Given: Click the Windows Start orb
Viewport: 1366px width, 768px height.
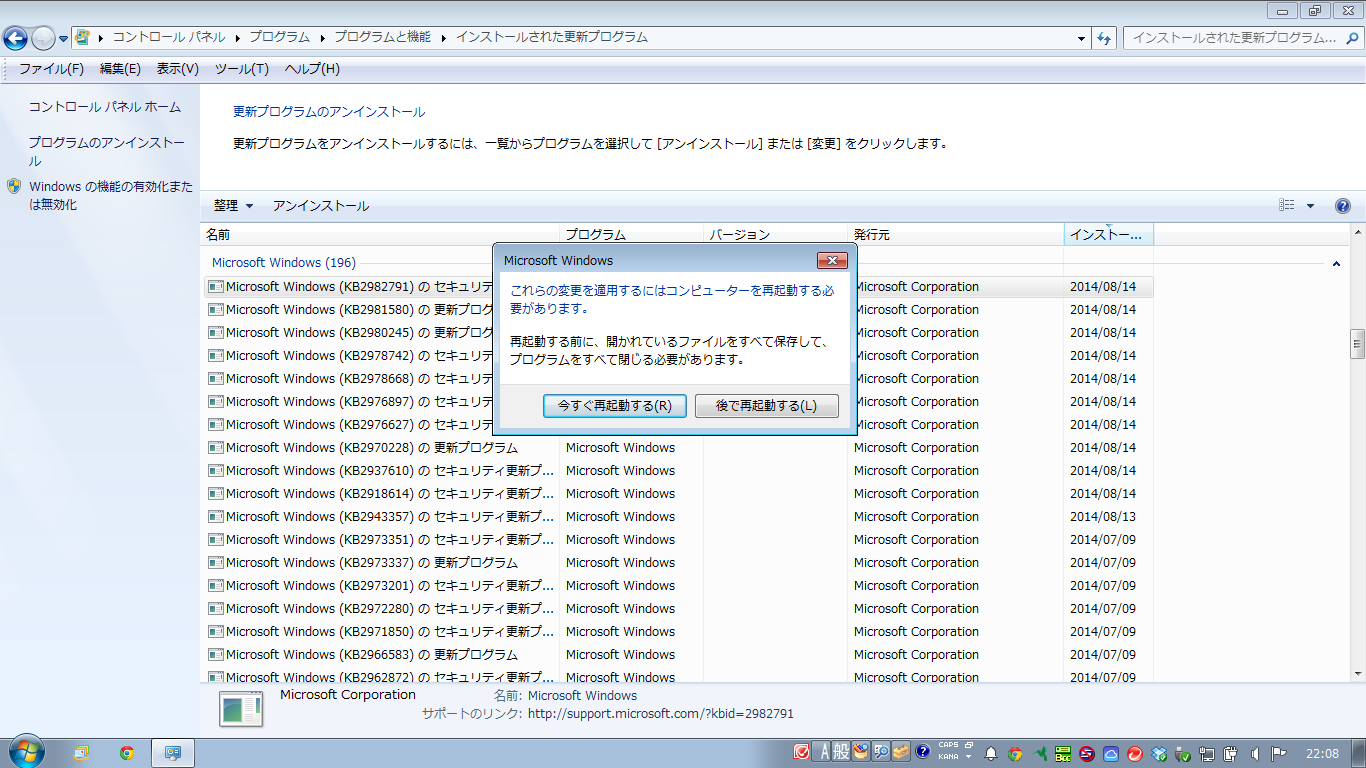Looking at the screenshot, I should 25,753.
